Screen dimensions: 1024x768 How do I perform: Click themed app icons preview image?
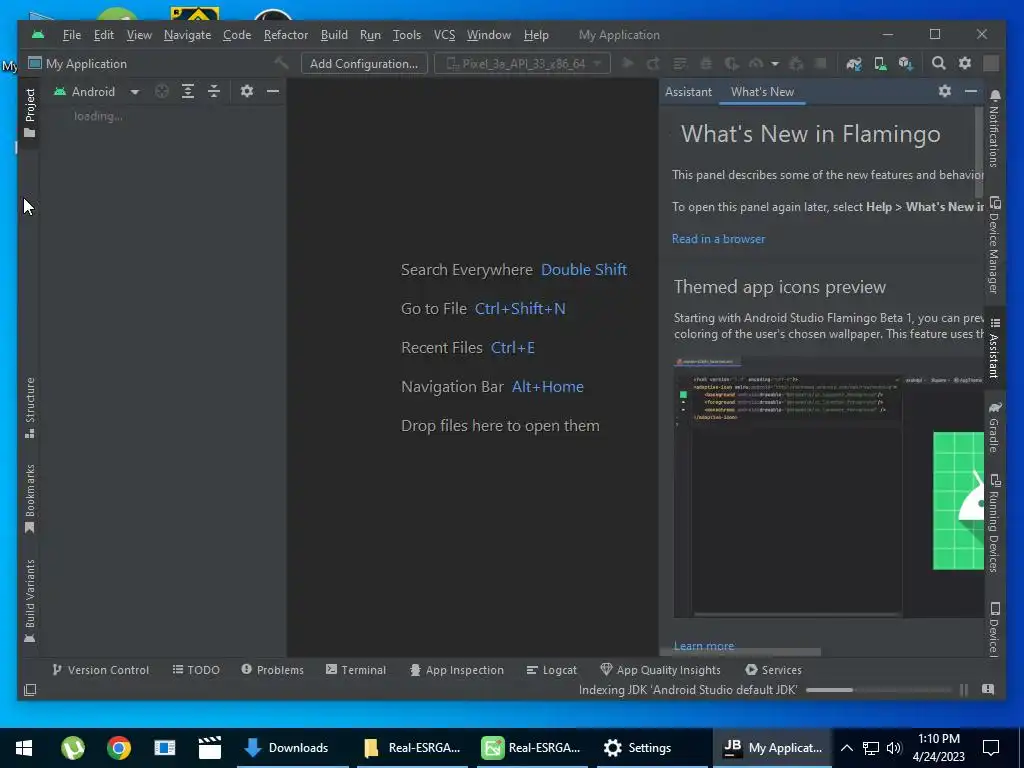click(x=829, y=487)
